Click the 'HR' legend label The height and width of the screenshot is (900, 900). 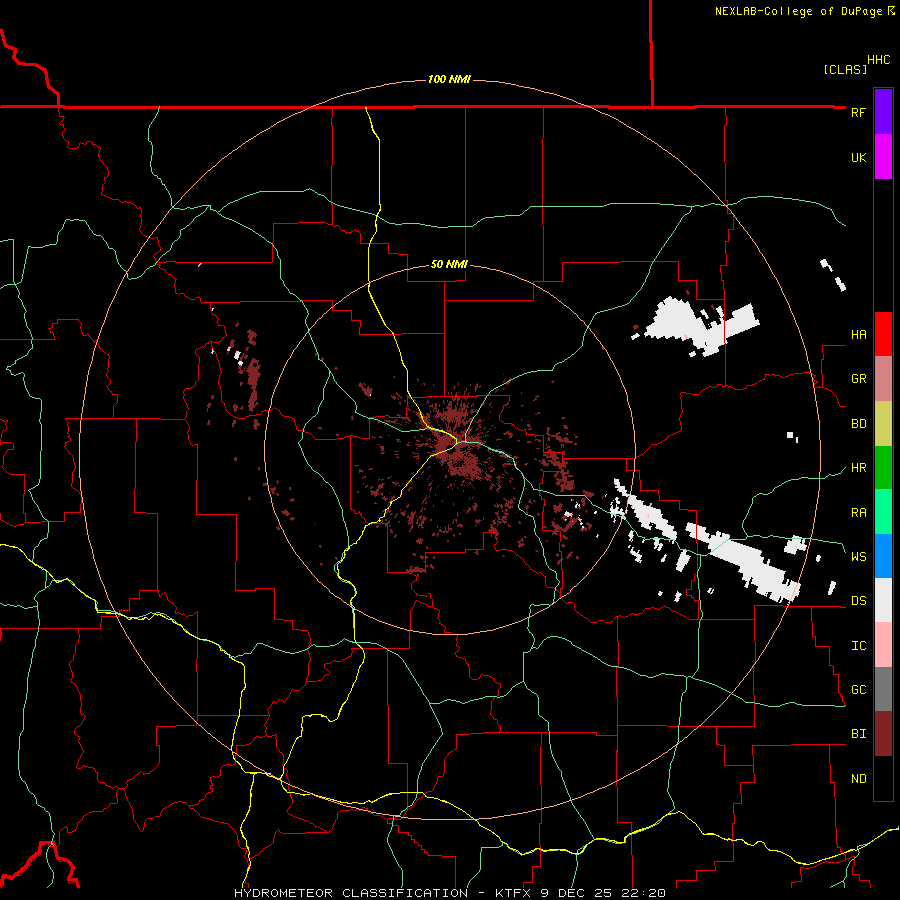click(x=858, y=468)
